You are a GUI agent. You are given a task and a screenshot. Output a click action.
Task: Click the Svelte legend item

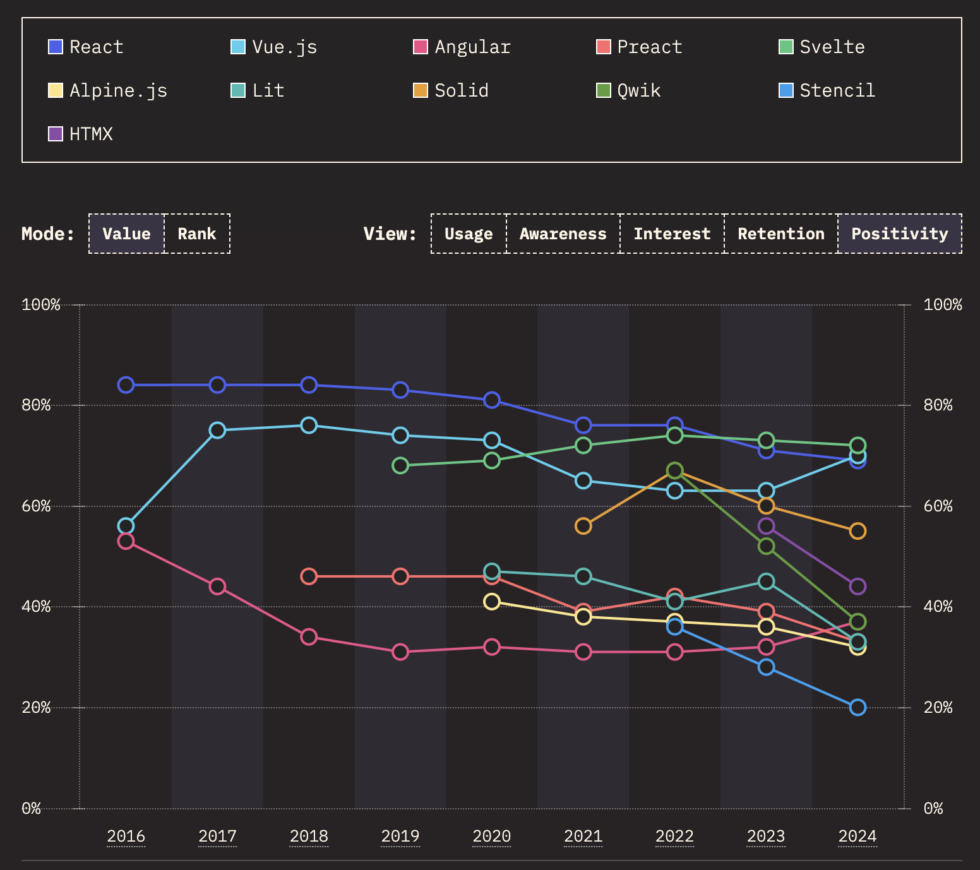coord(821,47)
